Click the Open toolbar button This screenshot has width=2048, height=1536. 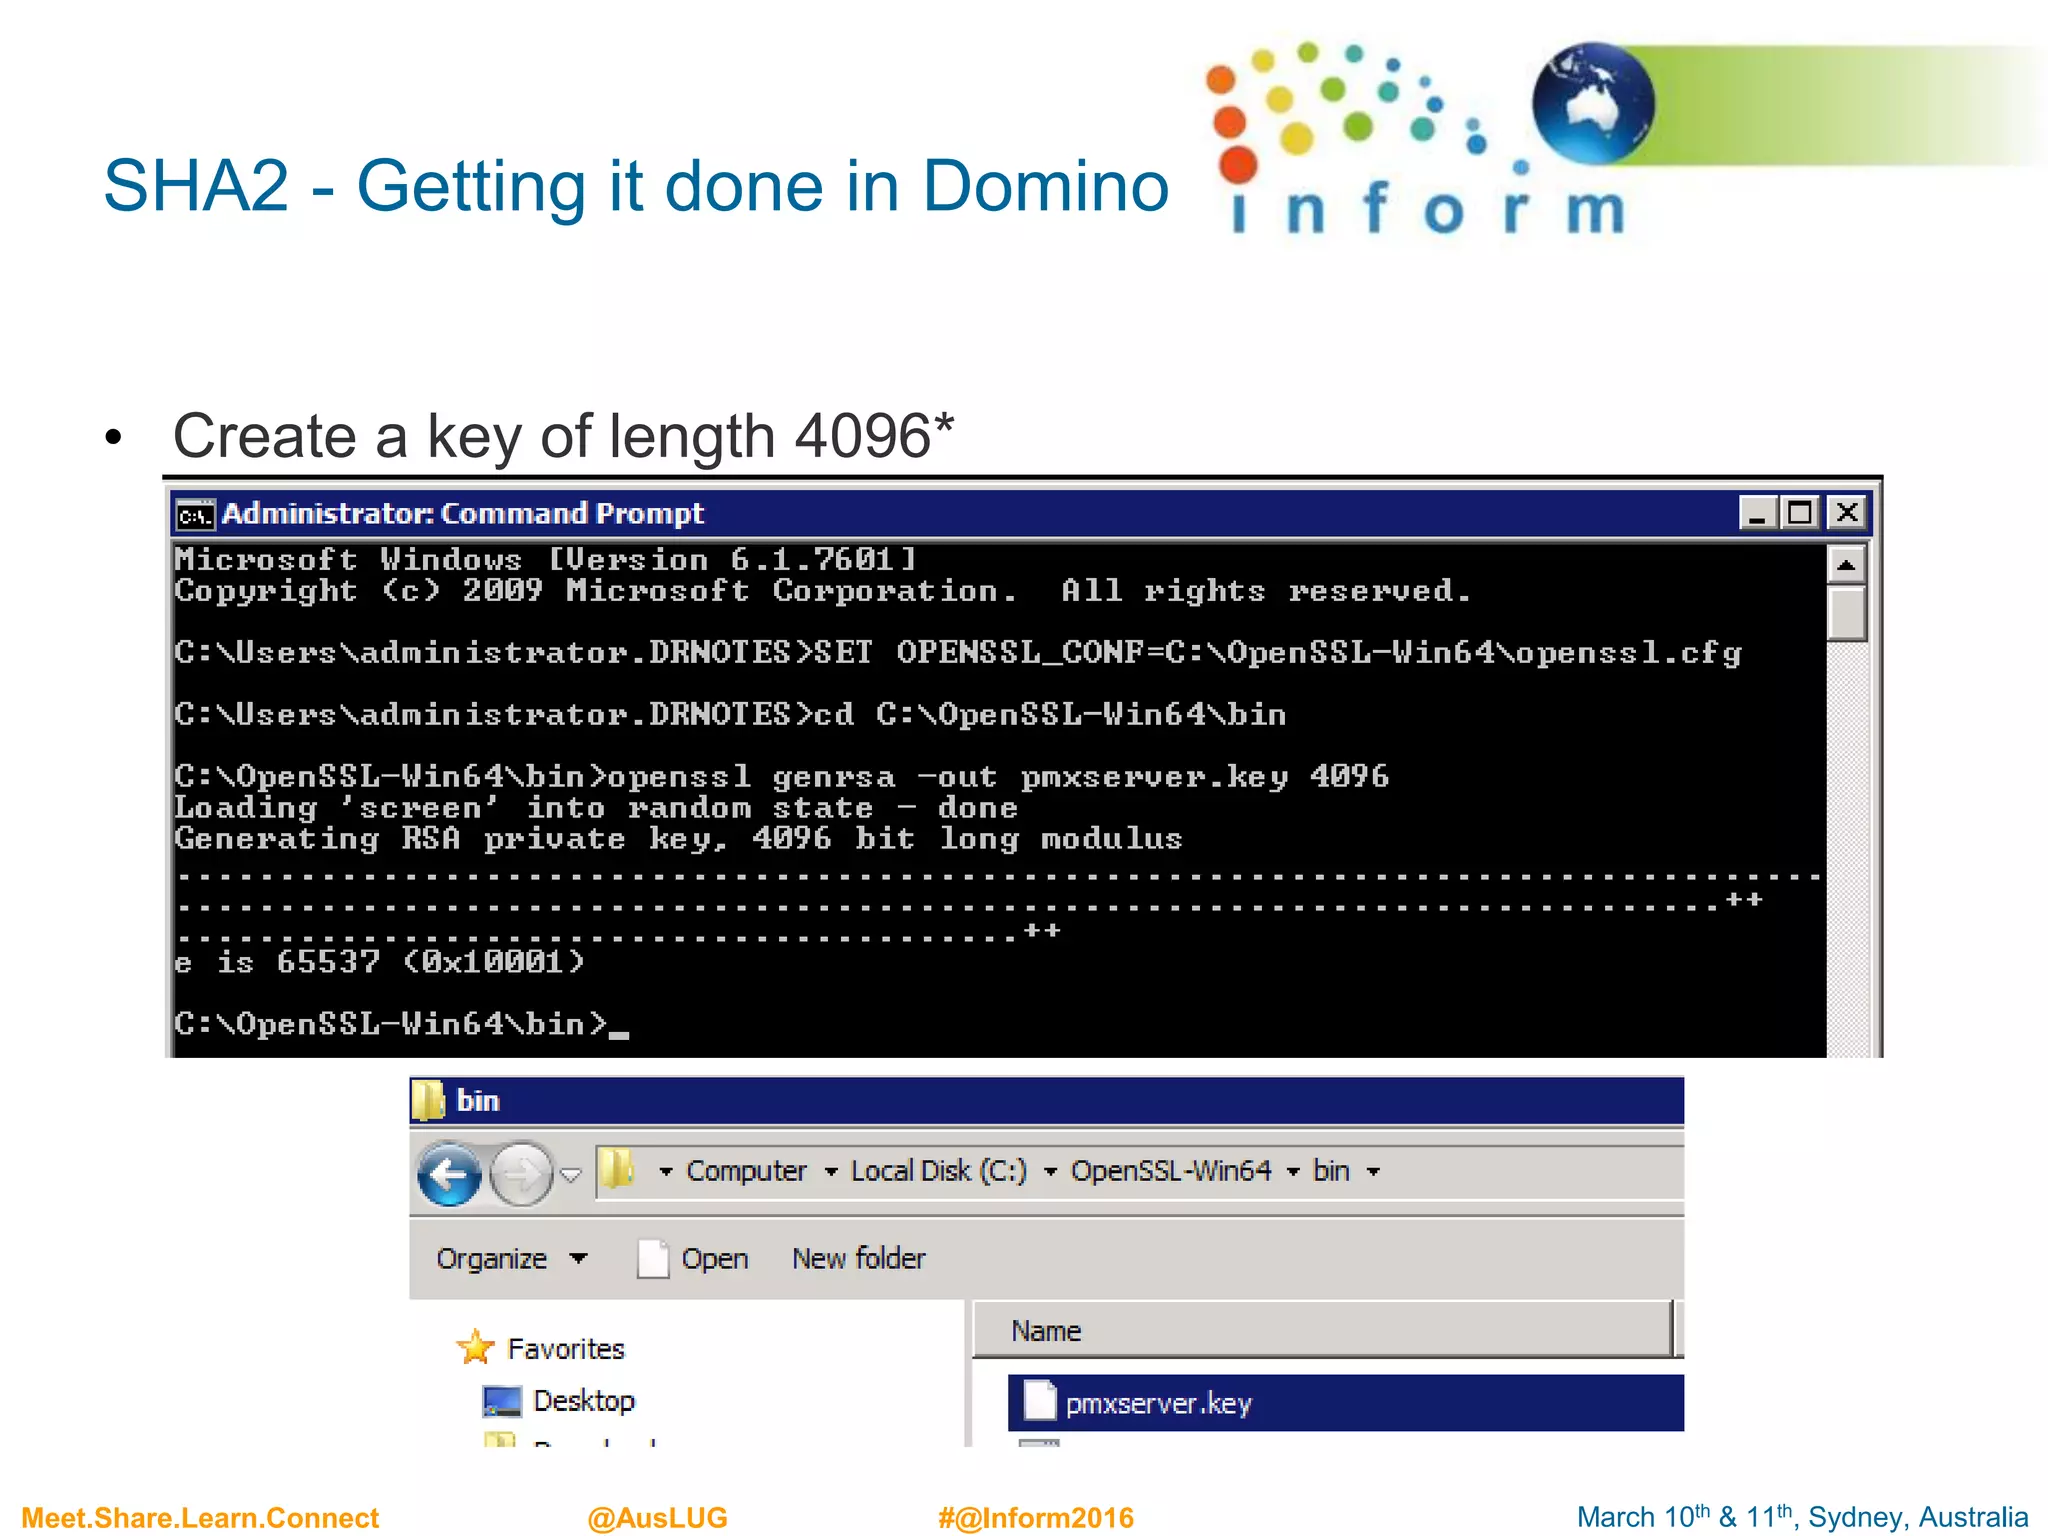click(x=693, y=1259)
